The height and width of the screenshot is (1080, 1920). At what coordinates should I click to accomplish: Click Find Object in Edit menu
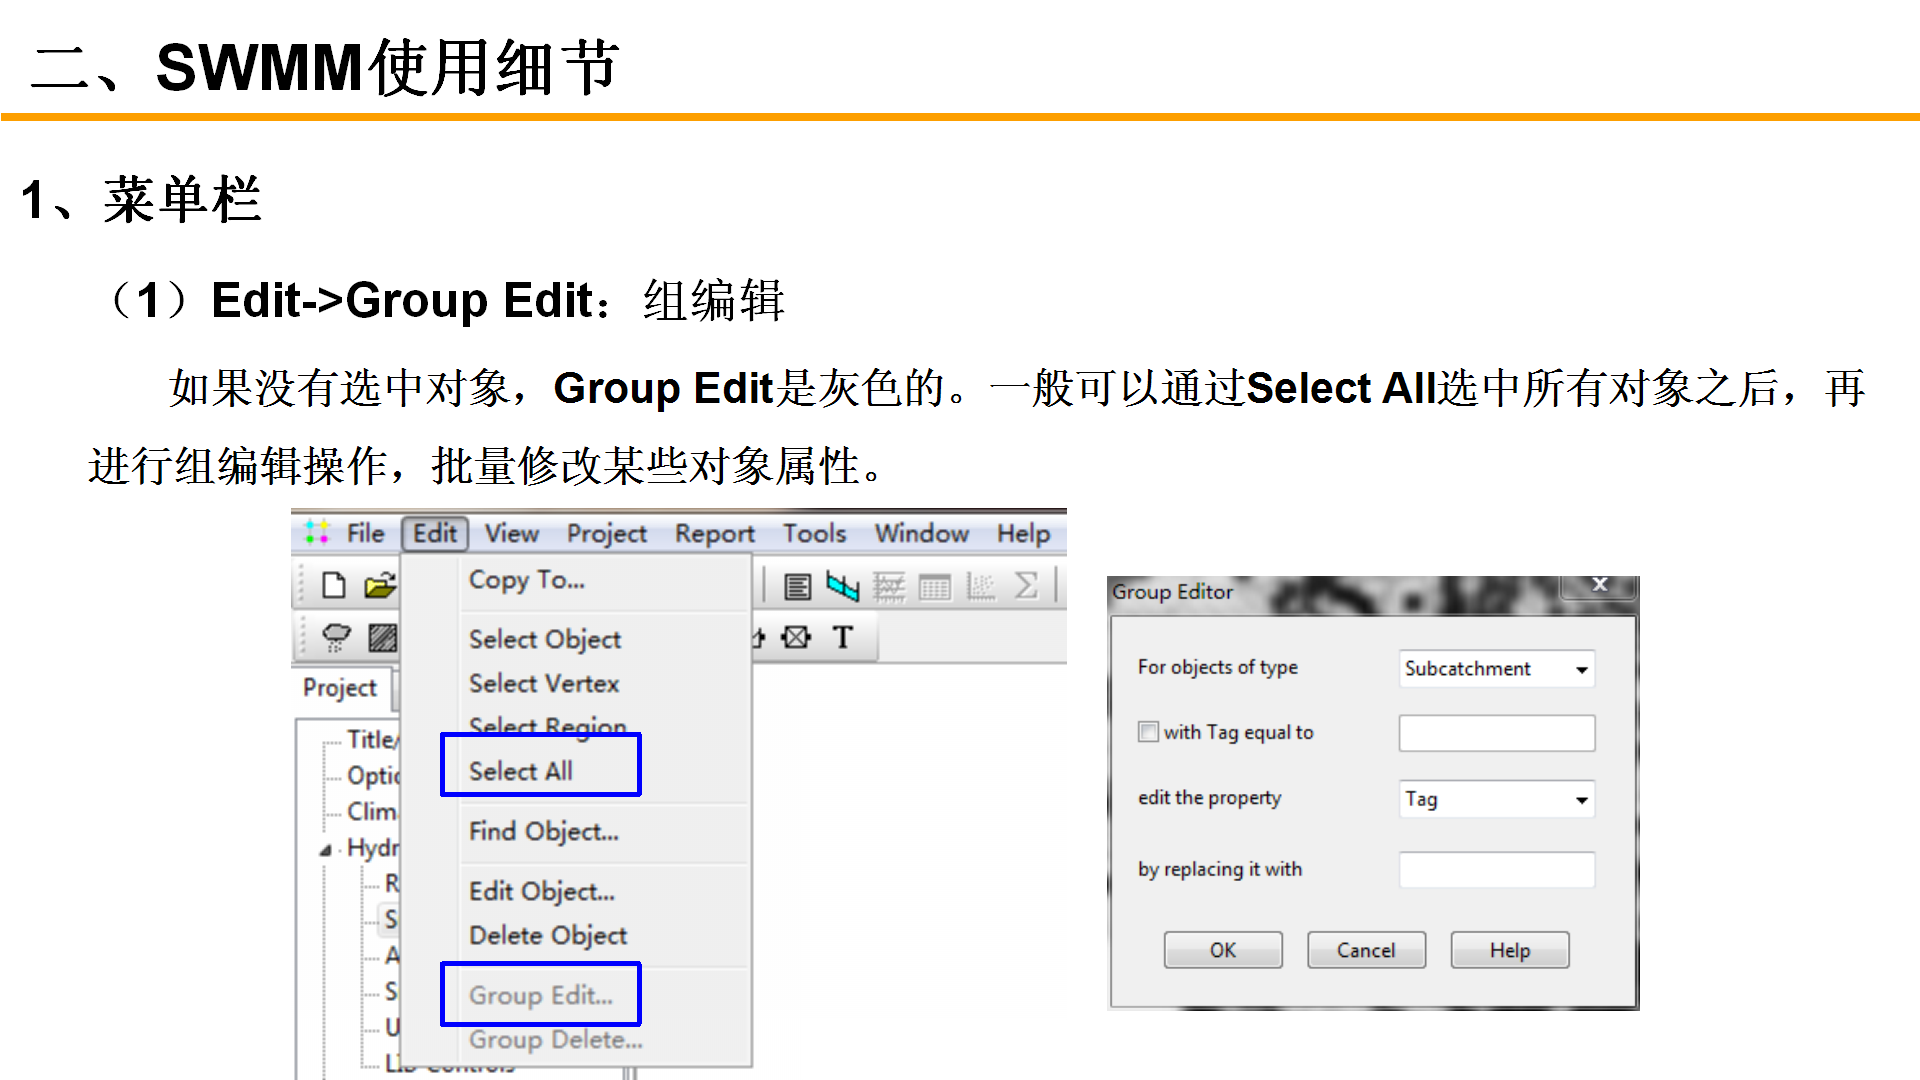pyautogui.click(x=543, y=831)
